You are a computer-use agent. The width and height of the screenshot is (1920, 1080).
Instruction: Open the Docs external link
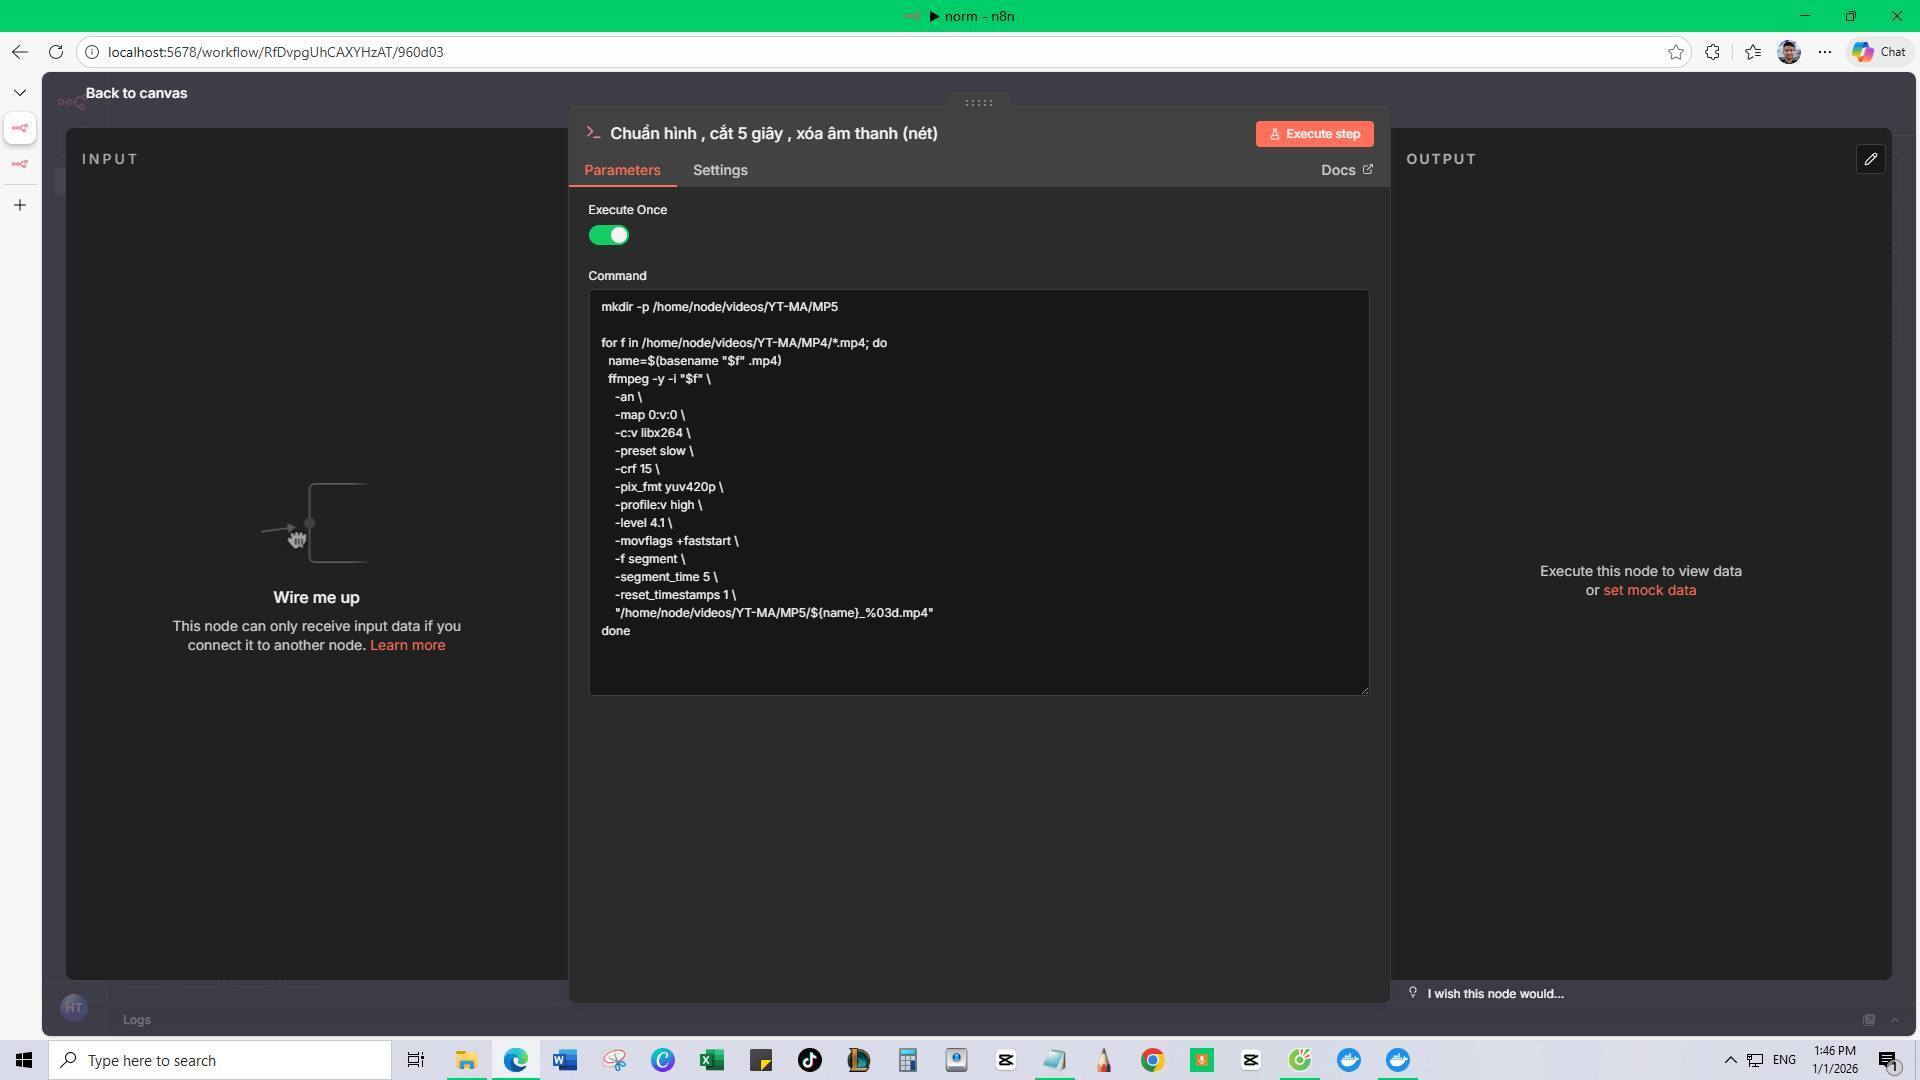point(1346,170)
